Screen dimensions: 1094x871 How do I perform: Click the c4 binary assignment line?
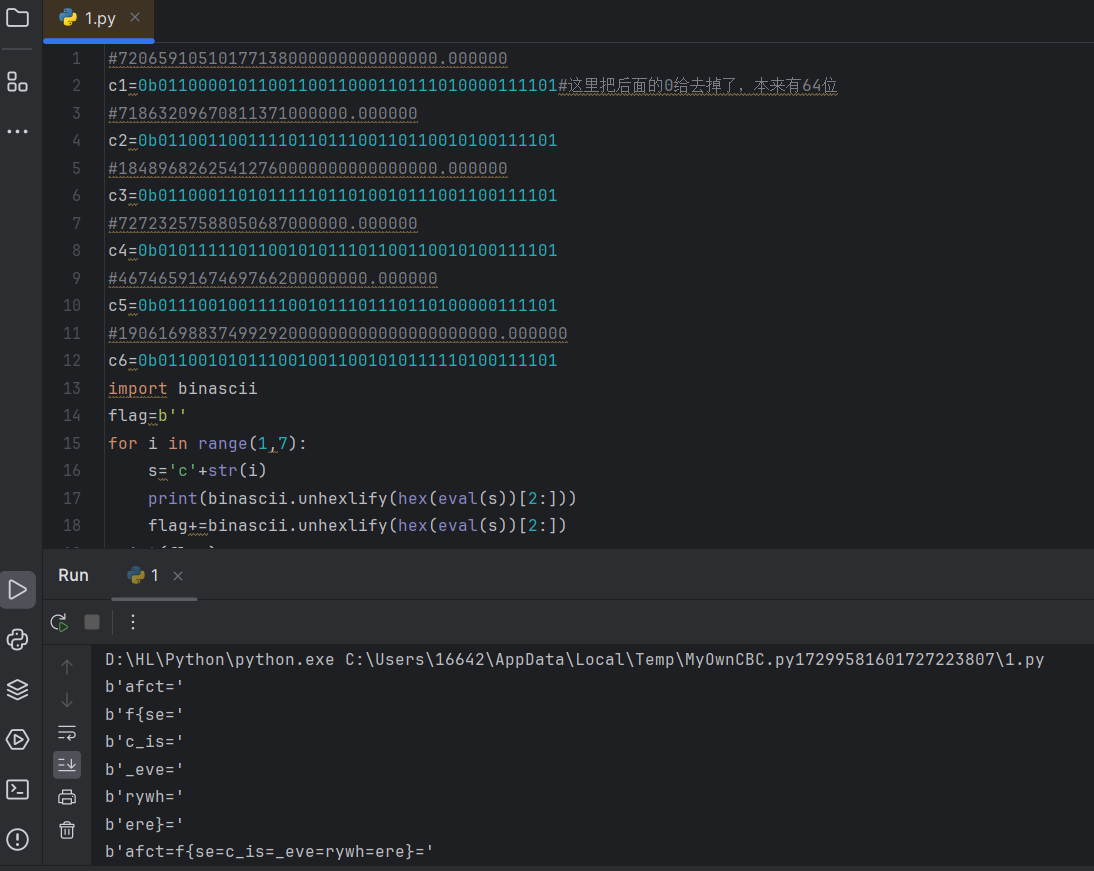point(333,250)
